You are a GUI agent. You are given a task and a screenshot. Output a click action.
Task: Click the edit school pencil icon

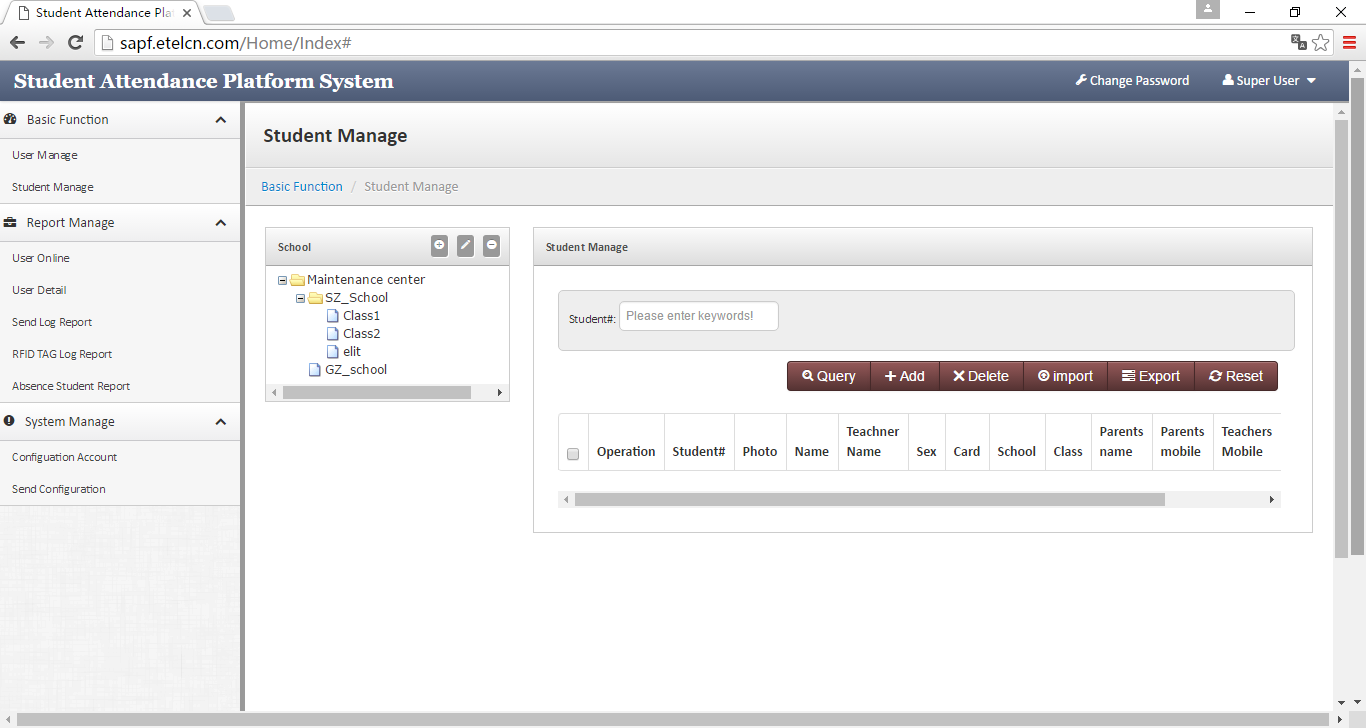click(x=466, y=246)
